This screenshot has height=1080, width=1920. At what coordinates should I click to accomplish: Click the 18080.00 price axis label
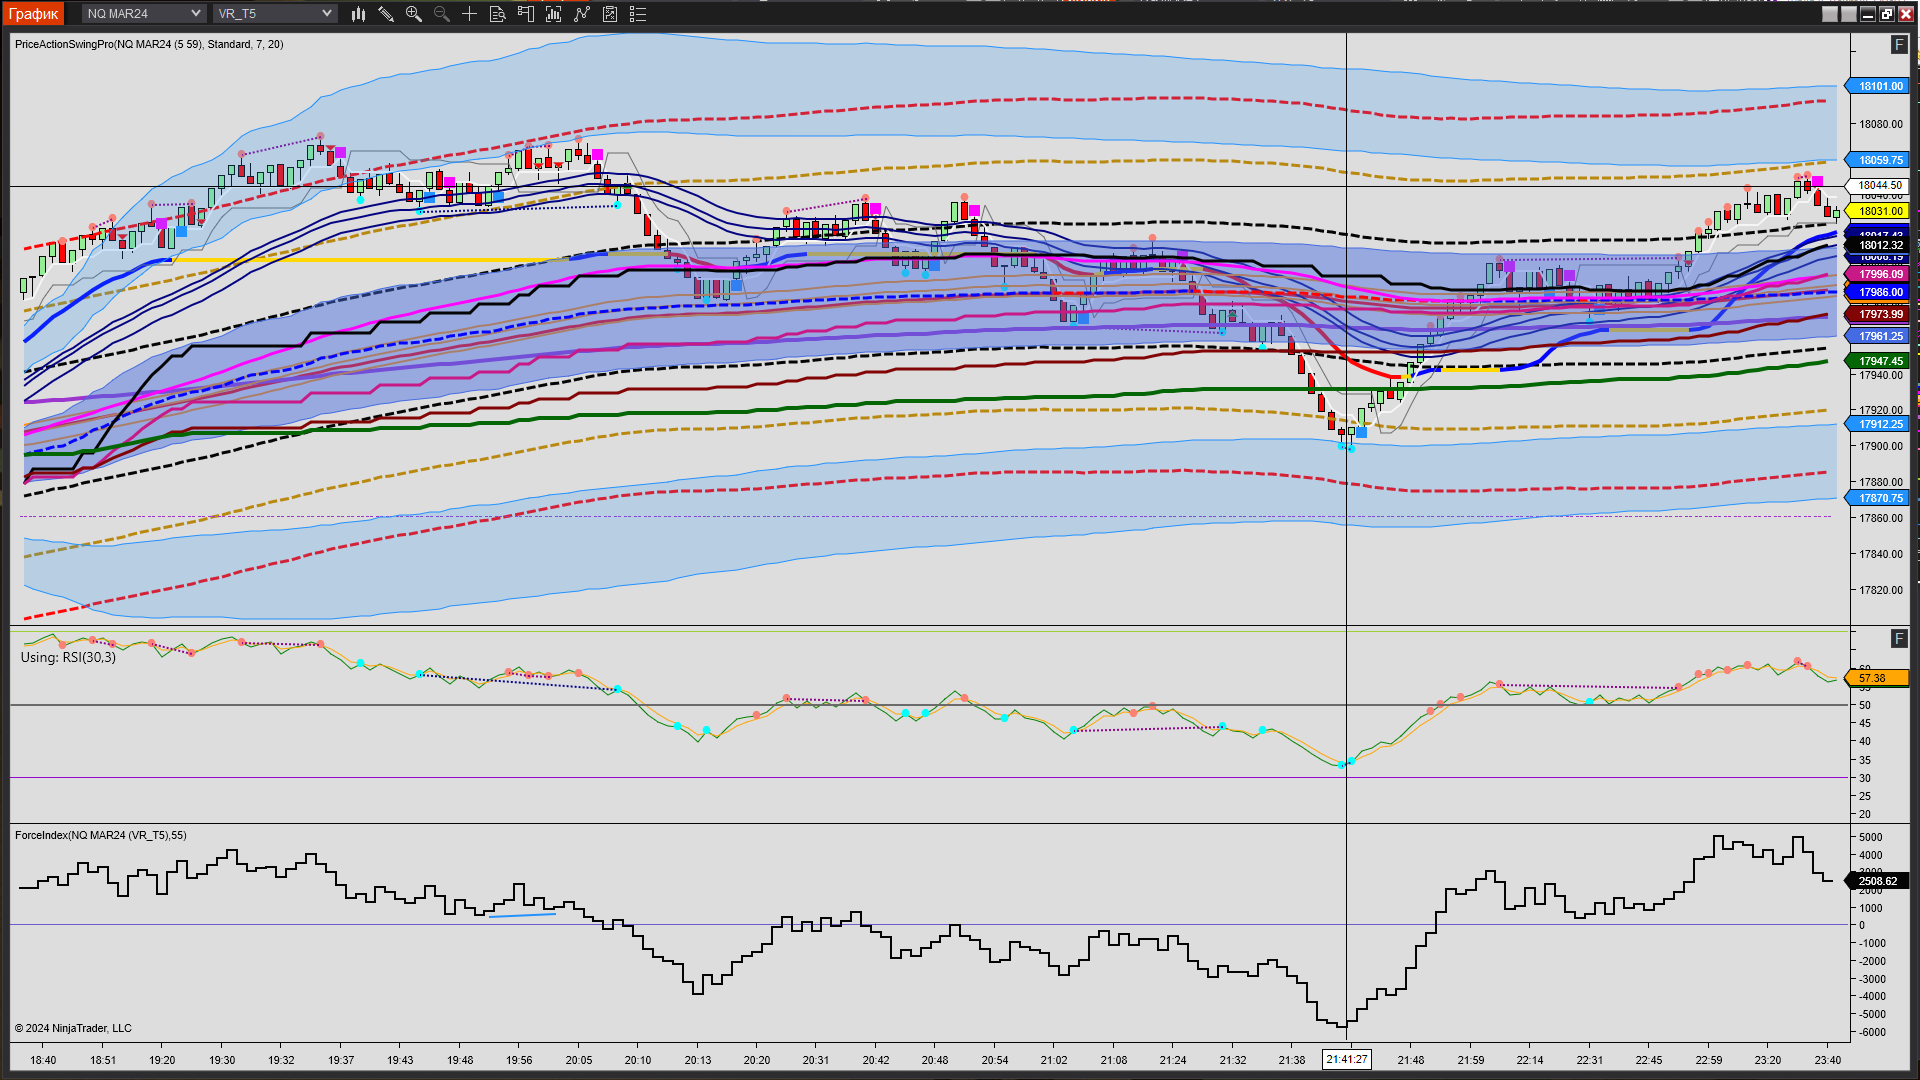[x=1881, y=125]
